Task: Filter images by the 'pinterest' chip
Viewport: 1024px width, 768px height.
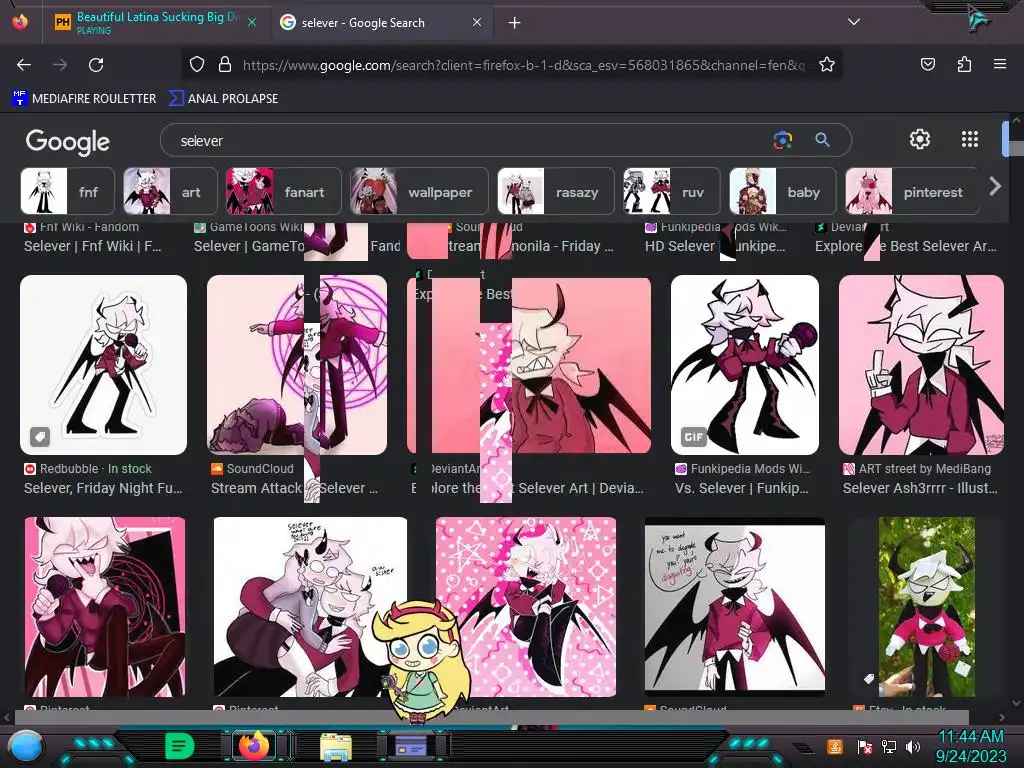Action: tap(912, 191)
